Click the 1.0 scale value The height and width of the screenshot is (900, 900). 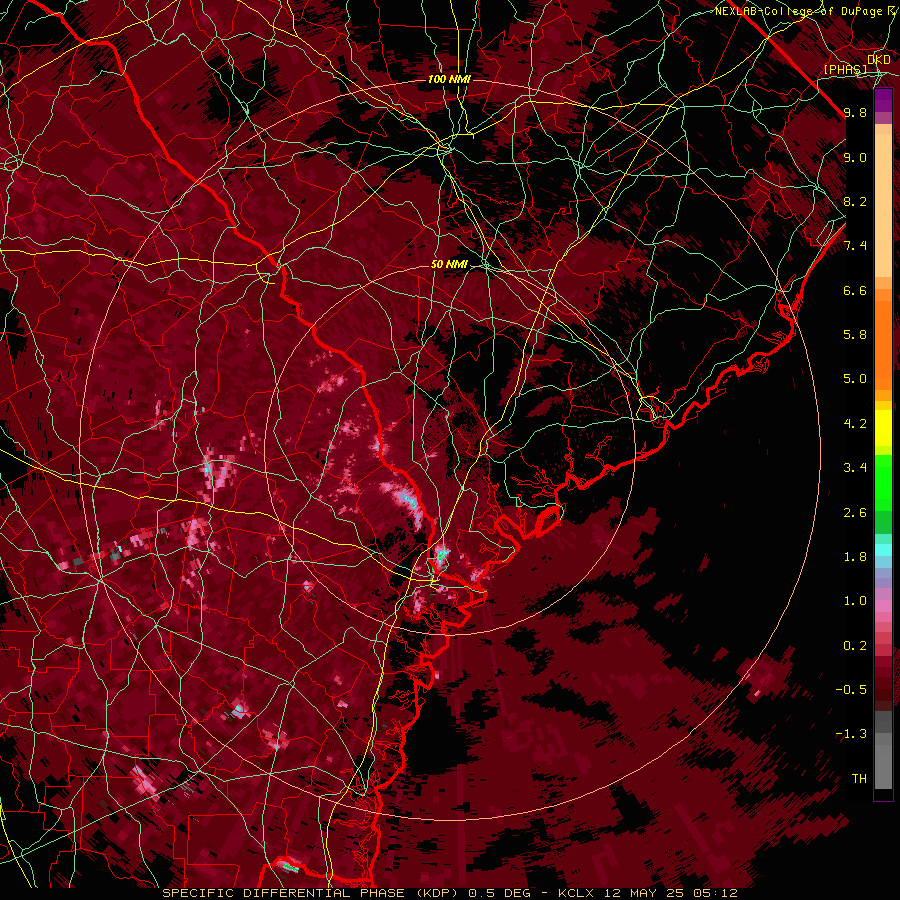(855, 601)
